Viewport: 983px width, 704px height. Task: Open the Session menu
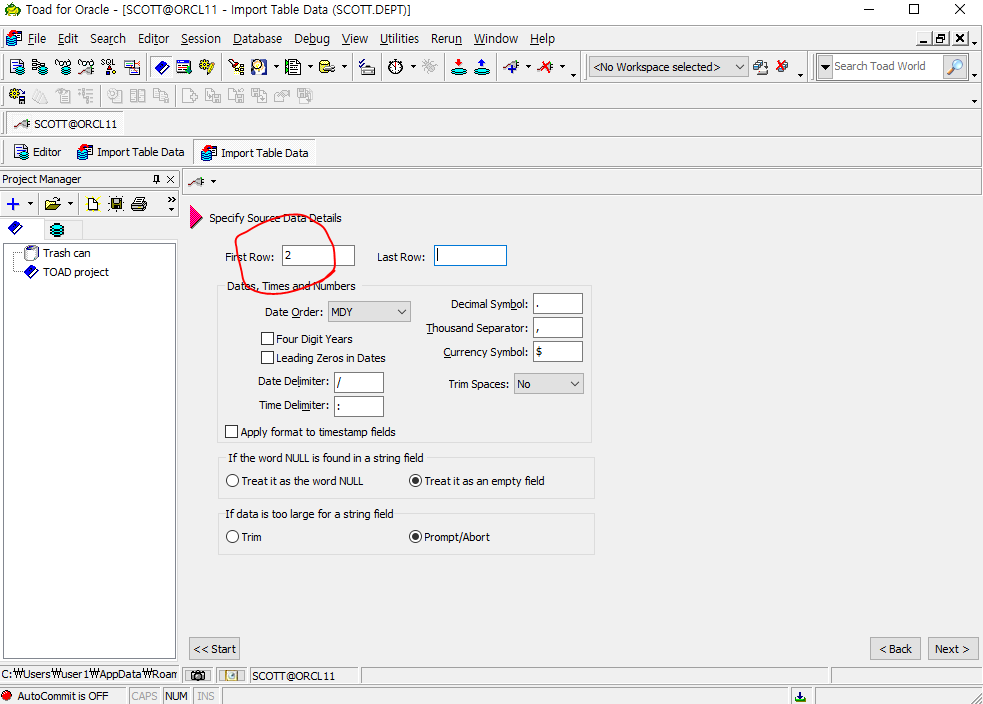pos(201,39)
